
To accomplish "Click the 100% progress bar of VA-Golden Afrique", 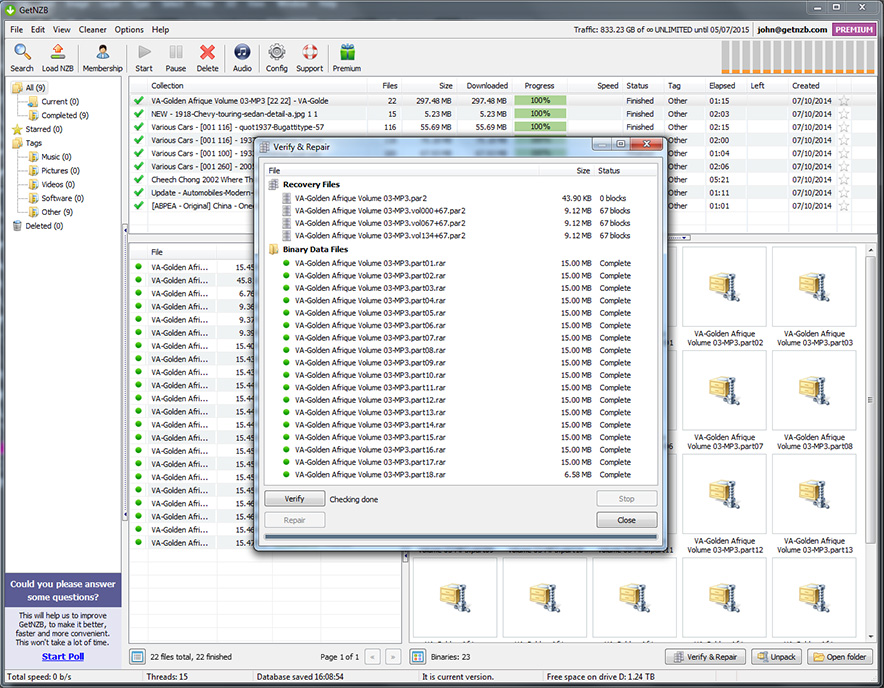I will (540, 101).
